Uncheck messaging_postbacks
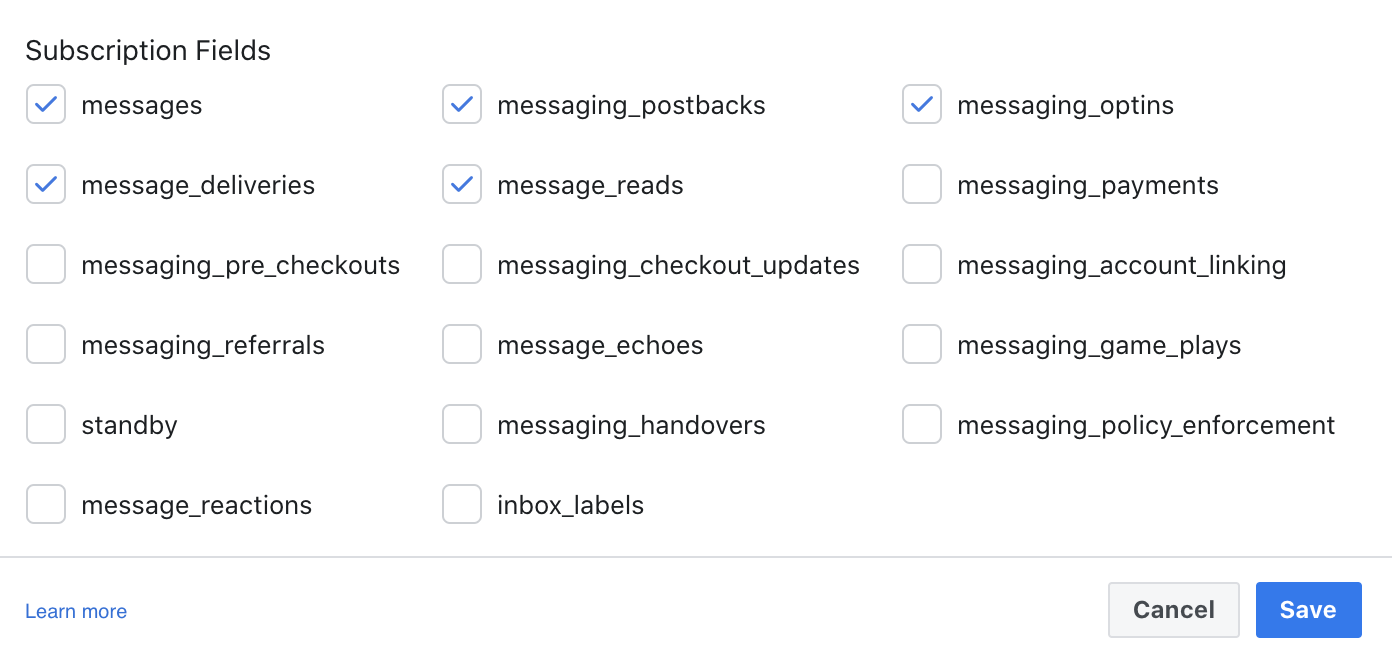Viewport: 1392px width, 658px height. [462, 104]
